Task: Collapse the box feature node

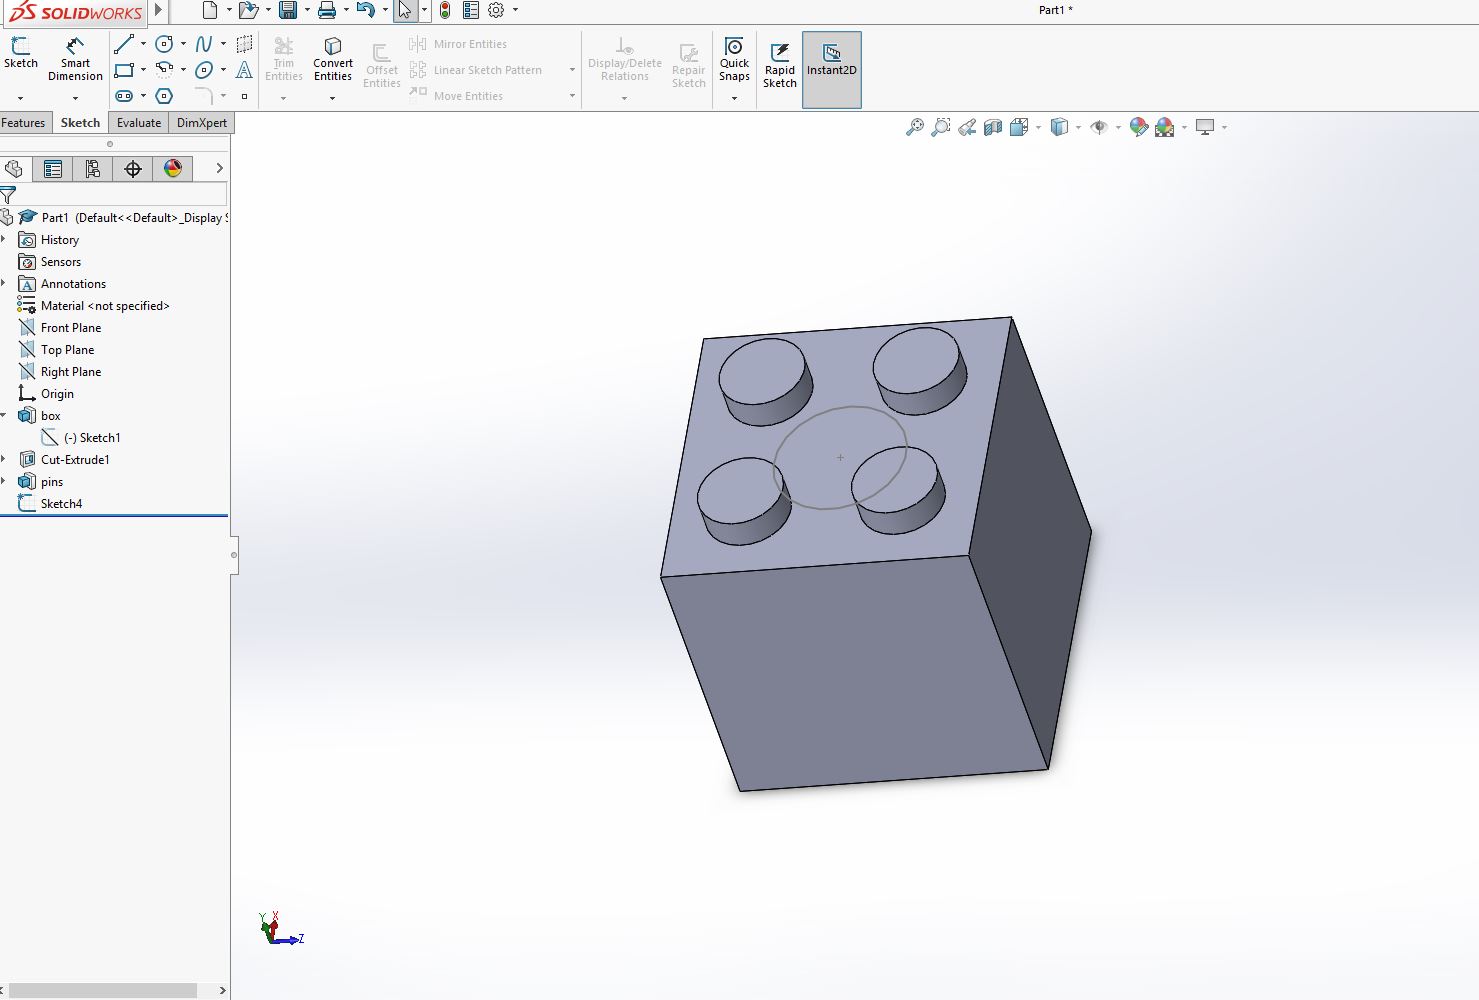Action: pos(4,416)
